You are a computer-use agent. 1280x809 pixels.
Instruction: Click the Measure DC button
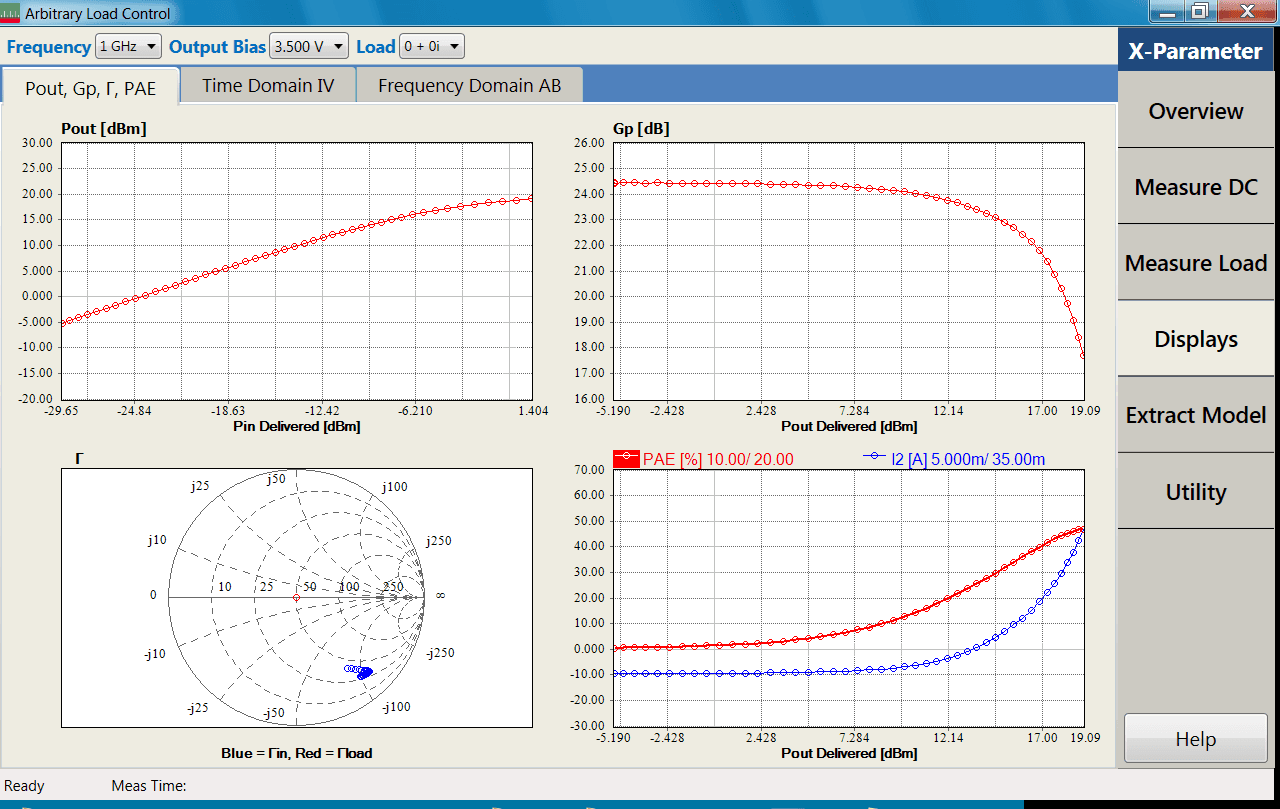(1196, 187)
